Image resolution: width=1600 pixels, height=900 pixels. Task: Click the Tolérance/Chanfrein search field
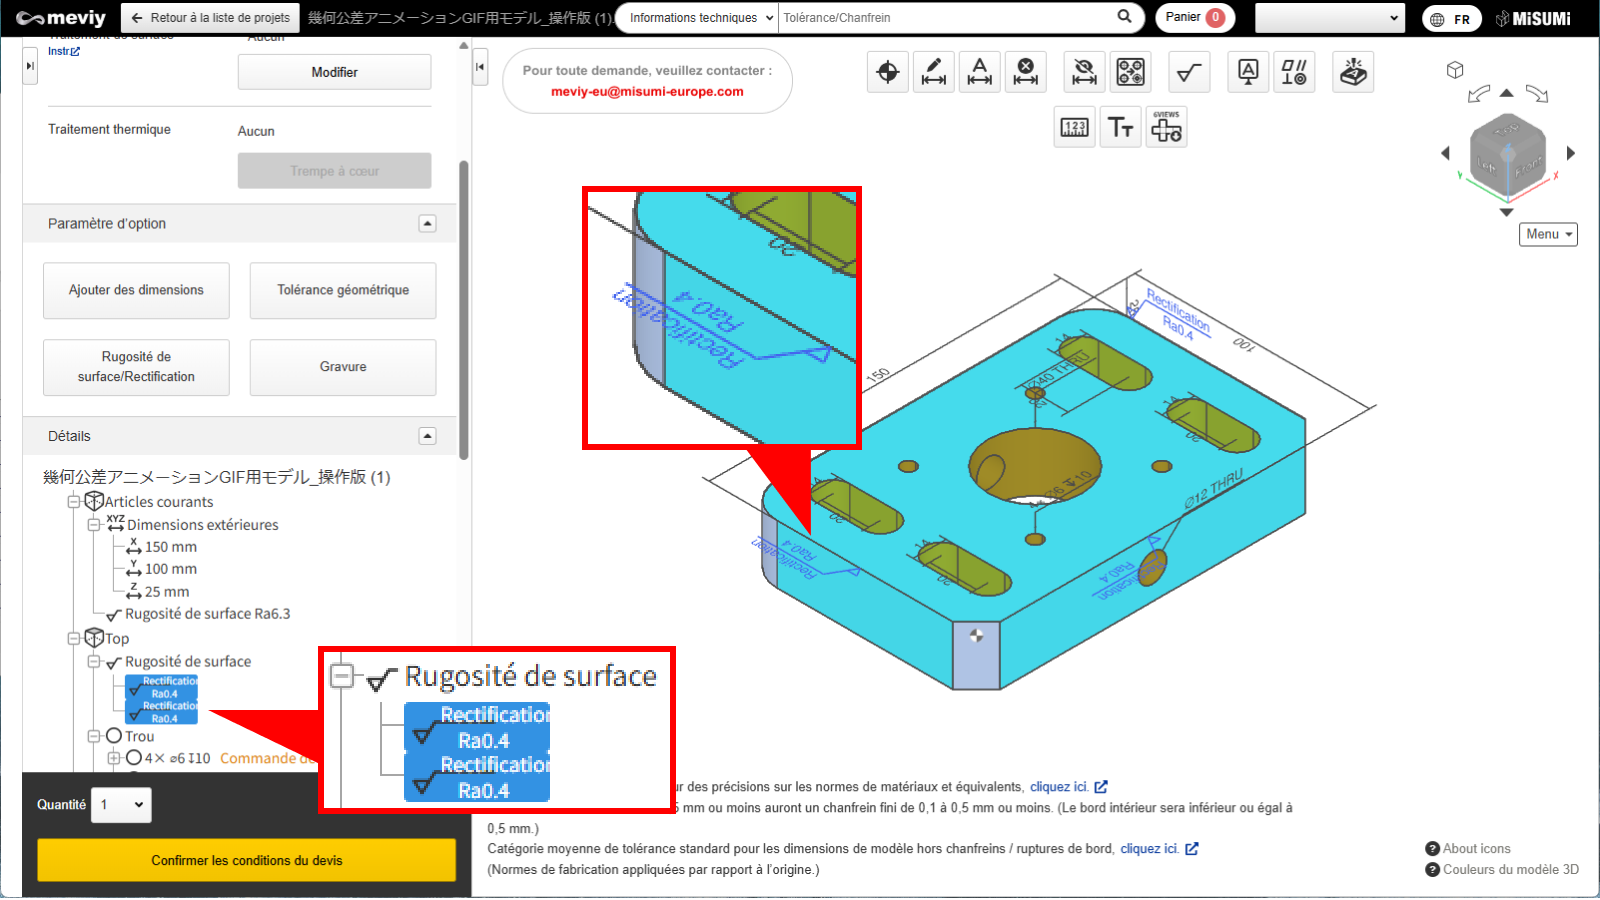pos(945,18)
